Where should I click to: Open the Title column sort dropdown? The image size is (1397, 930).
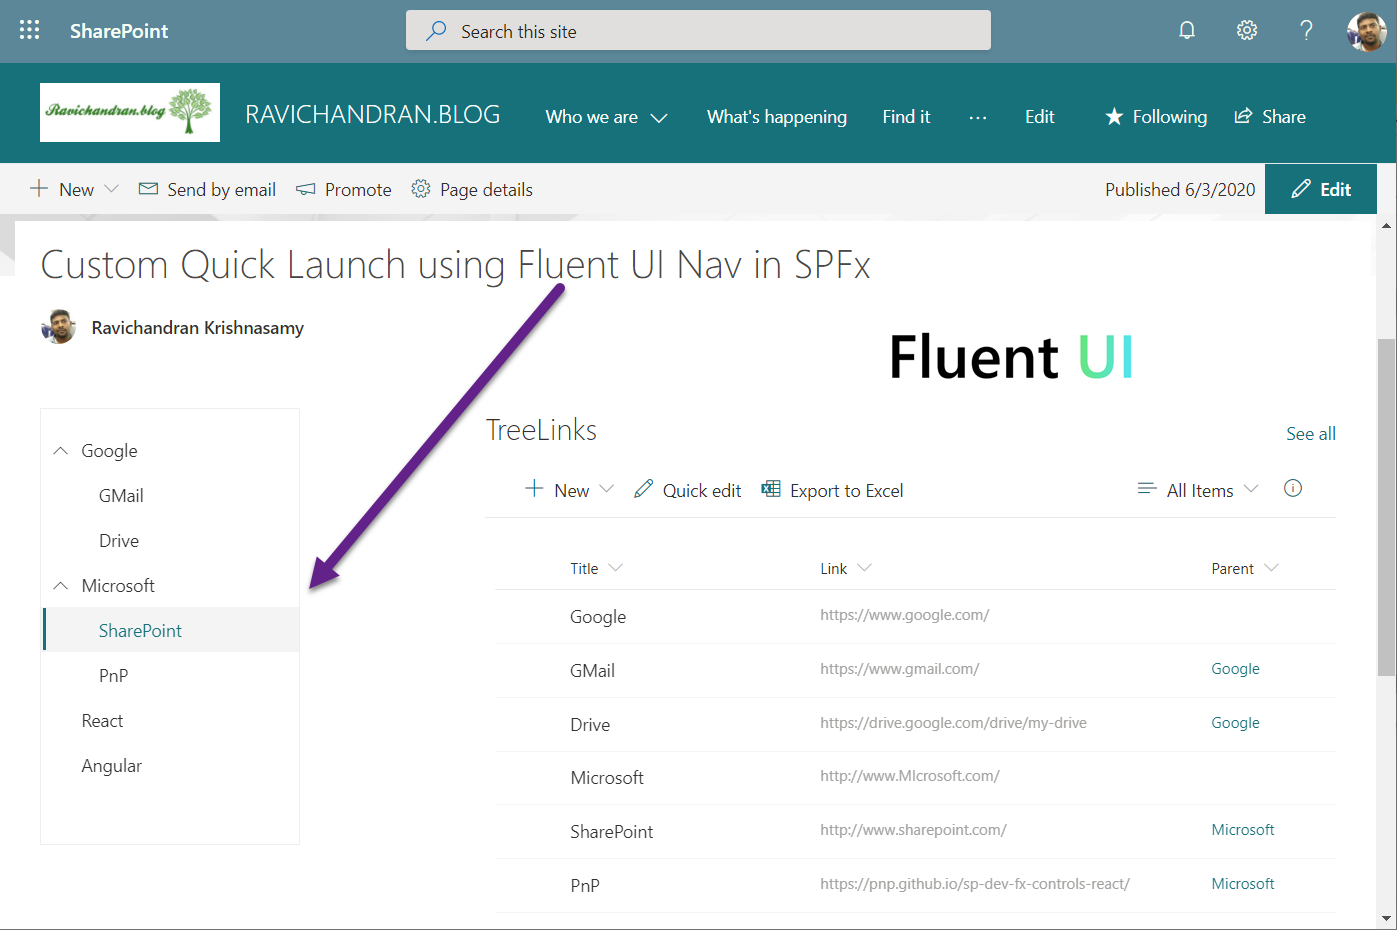point(615,568)
